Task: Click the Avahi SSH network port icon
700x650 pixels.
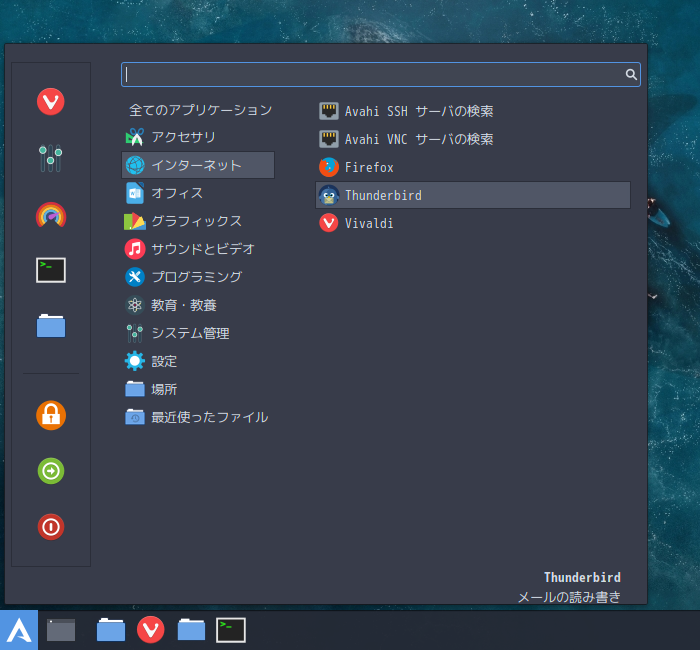Action: click(x=329, y=111)
